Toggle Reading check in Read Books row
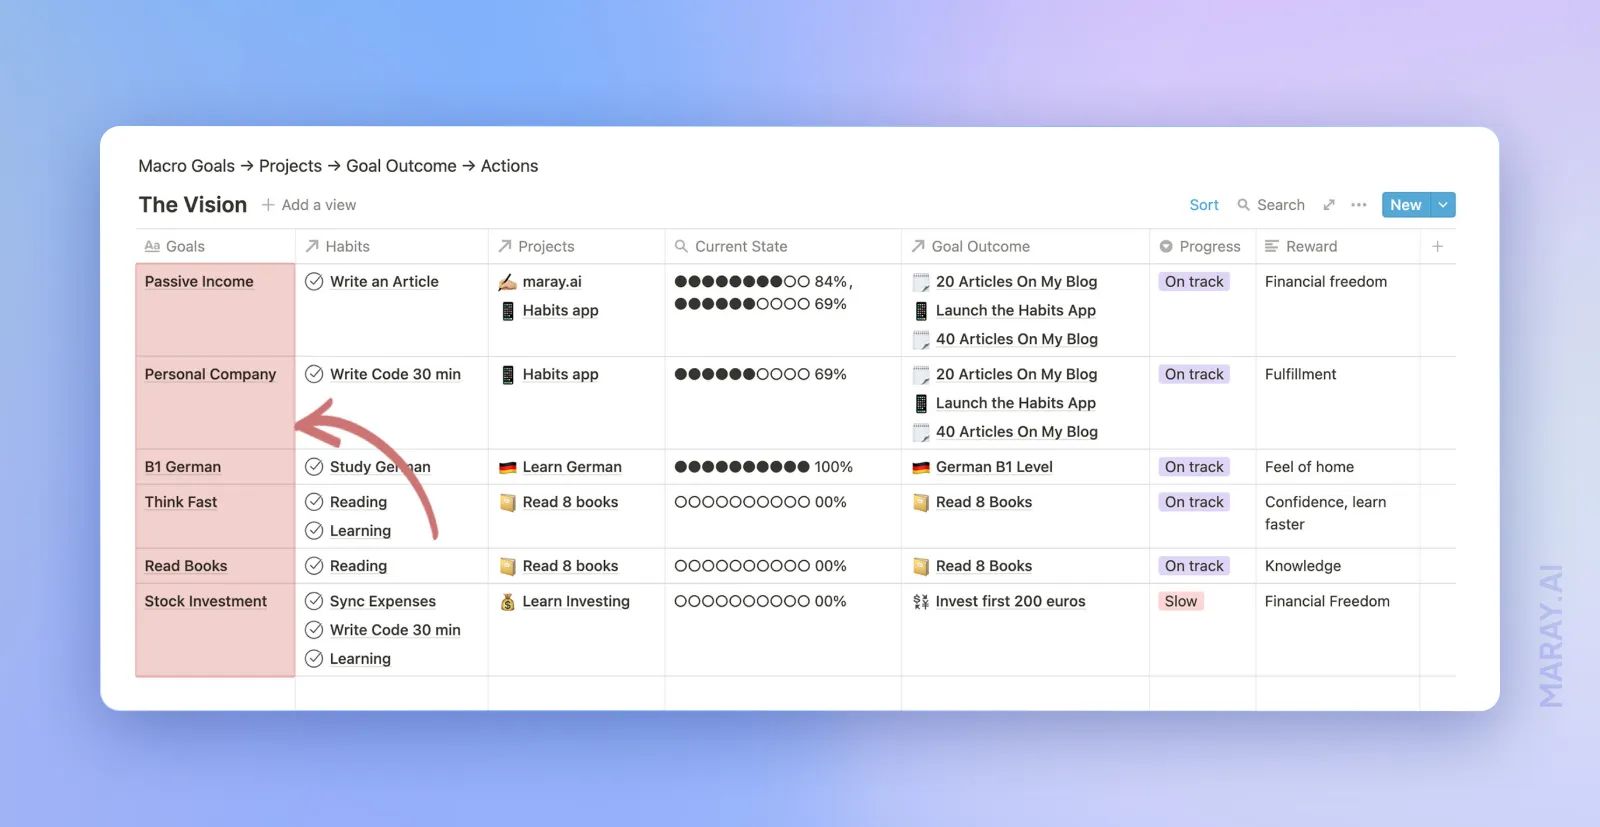The width and height of the screenshot is (1600, 827). (314, 566)
